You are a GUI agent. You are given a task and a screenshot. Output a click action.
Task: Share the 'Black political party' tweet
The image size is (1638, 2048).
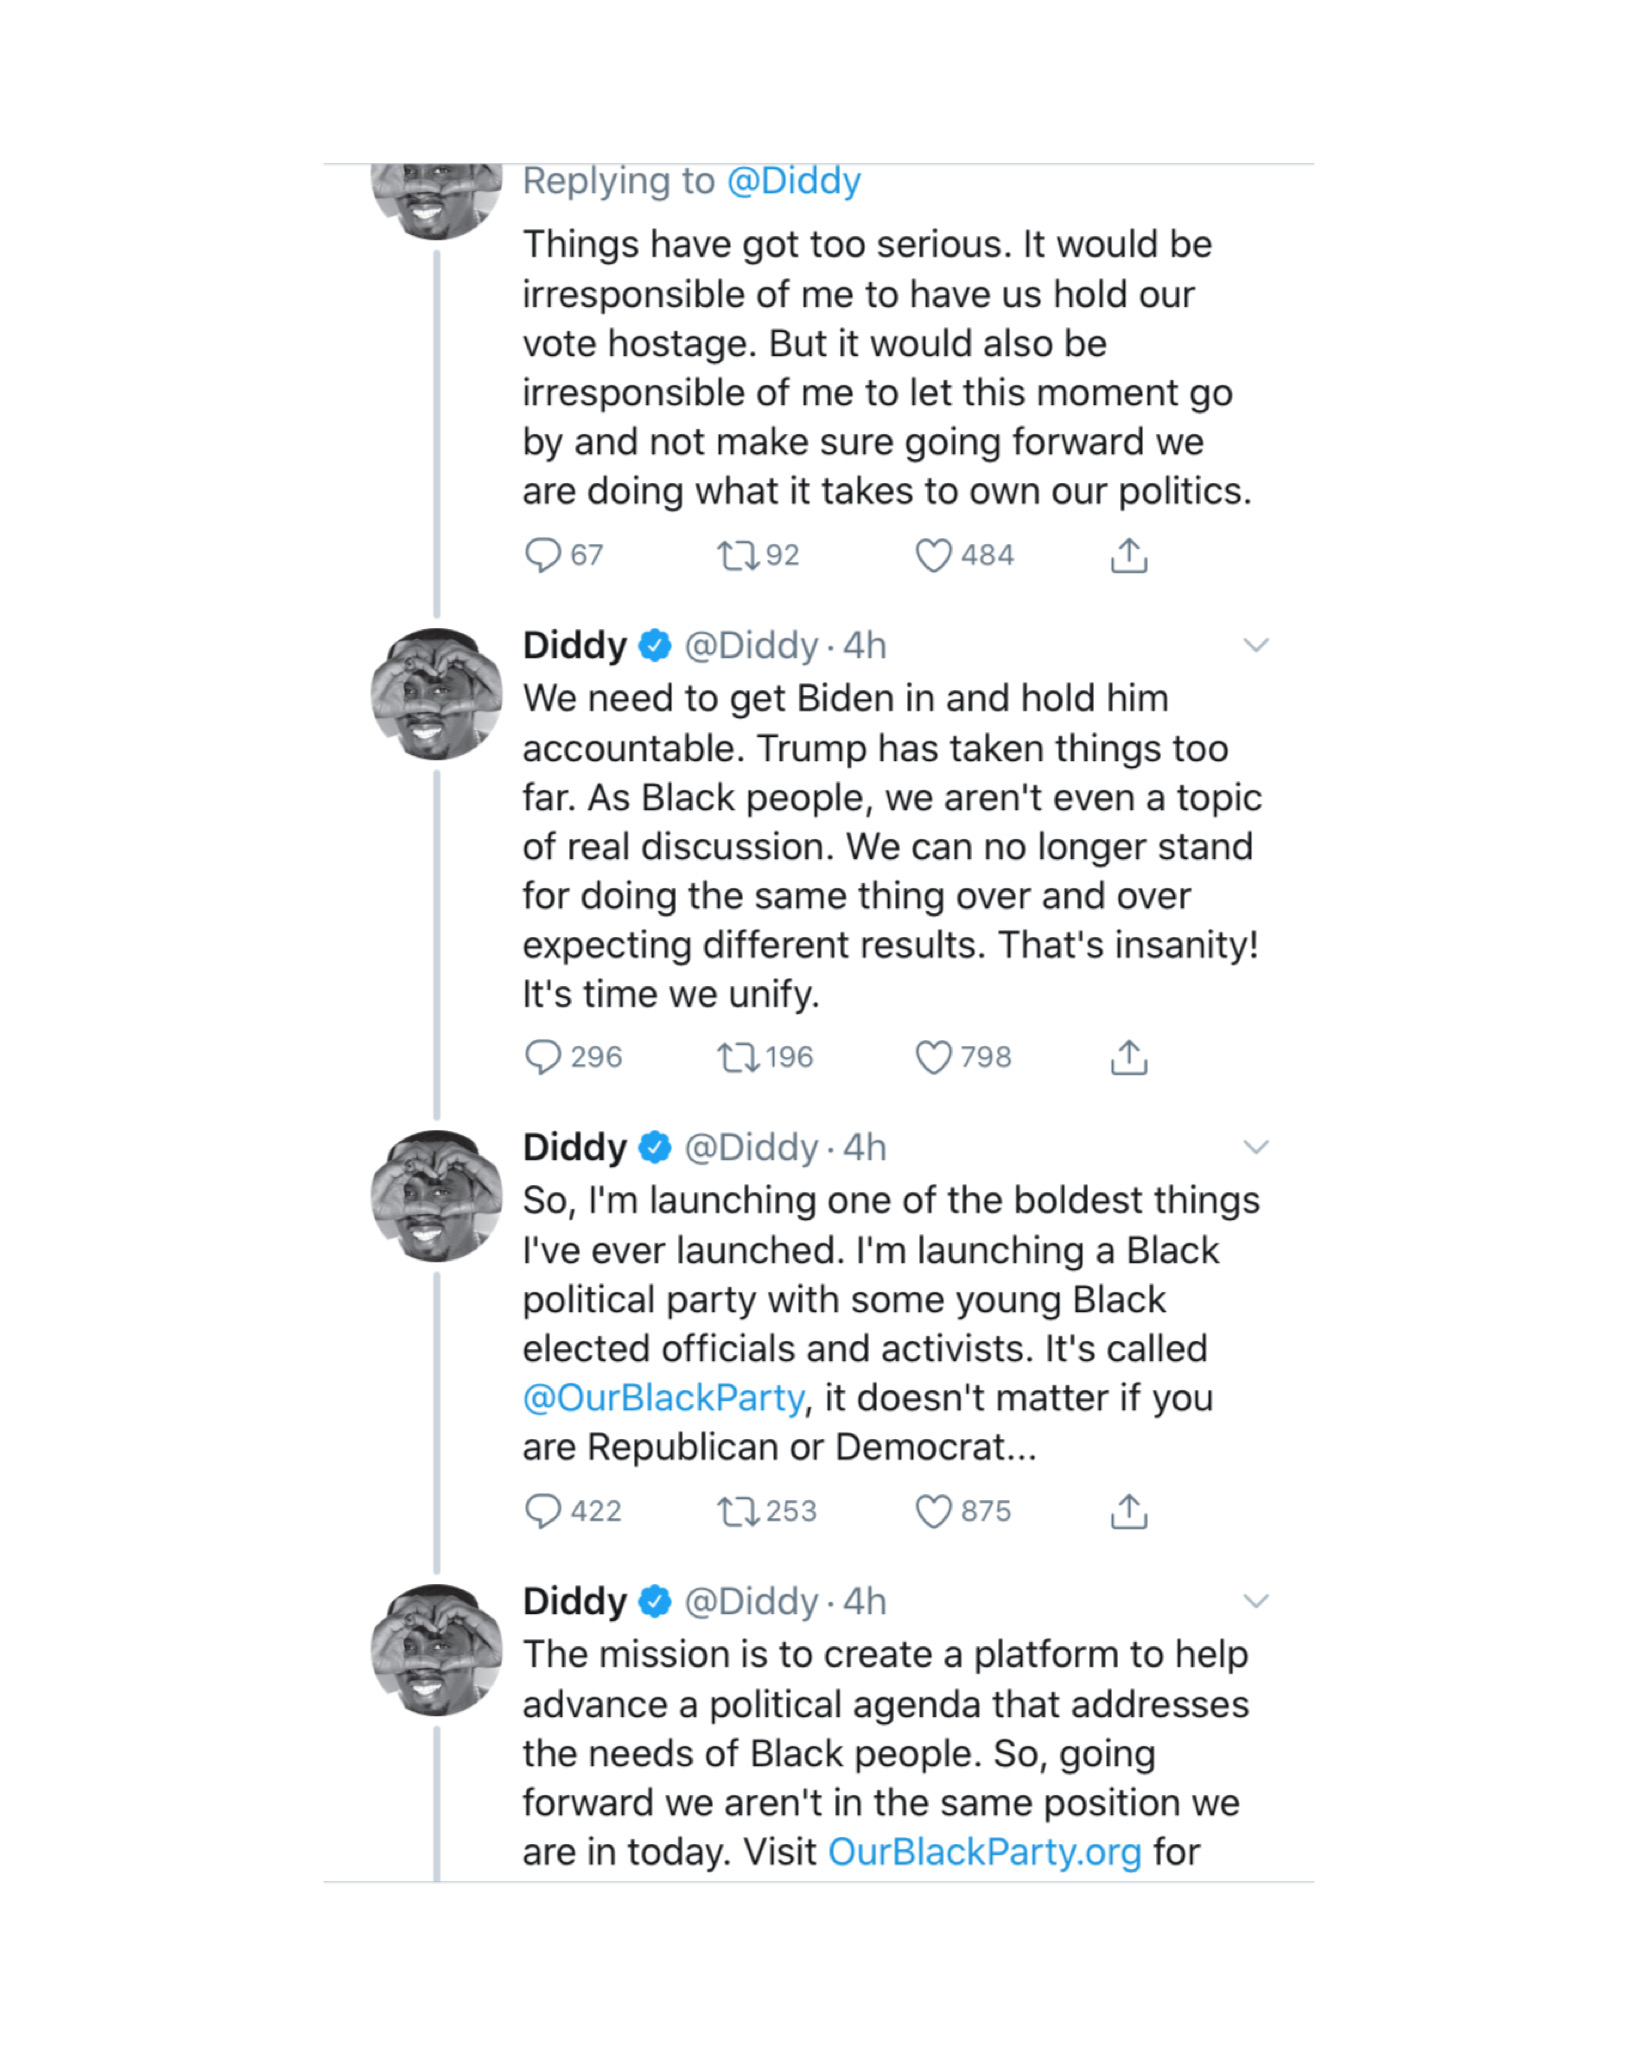(1129, 1510)
